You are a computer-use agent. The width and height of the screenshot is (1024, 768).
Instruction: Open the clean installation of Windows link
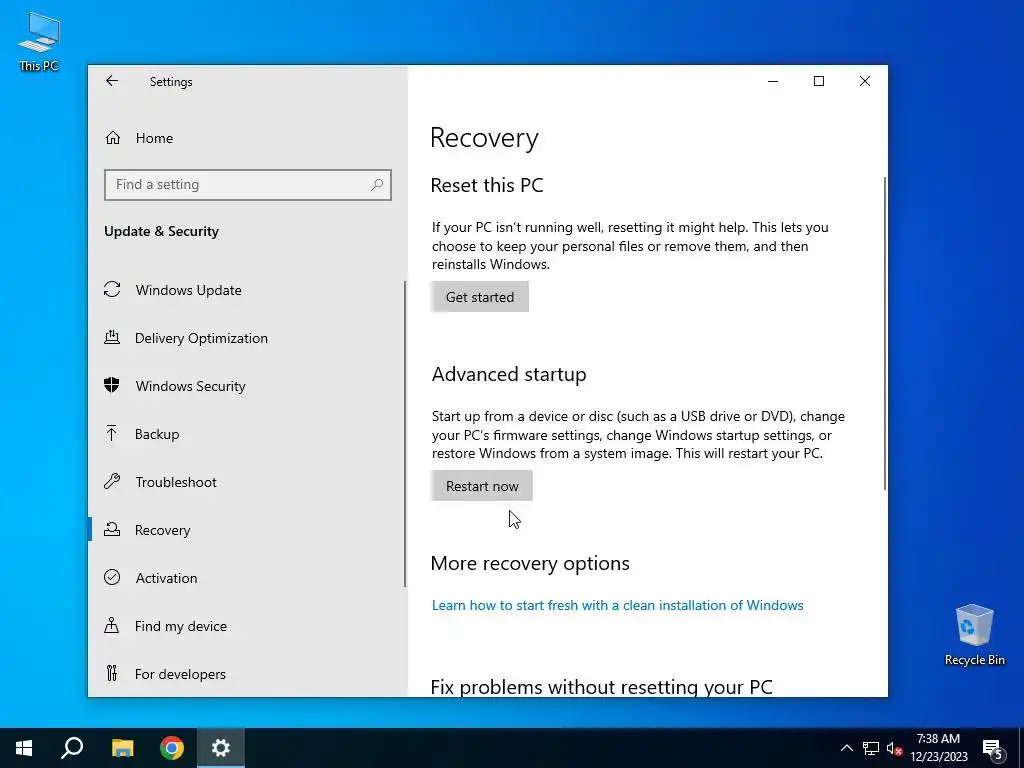pyautogui.click(x=617, y=605)
